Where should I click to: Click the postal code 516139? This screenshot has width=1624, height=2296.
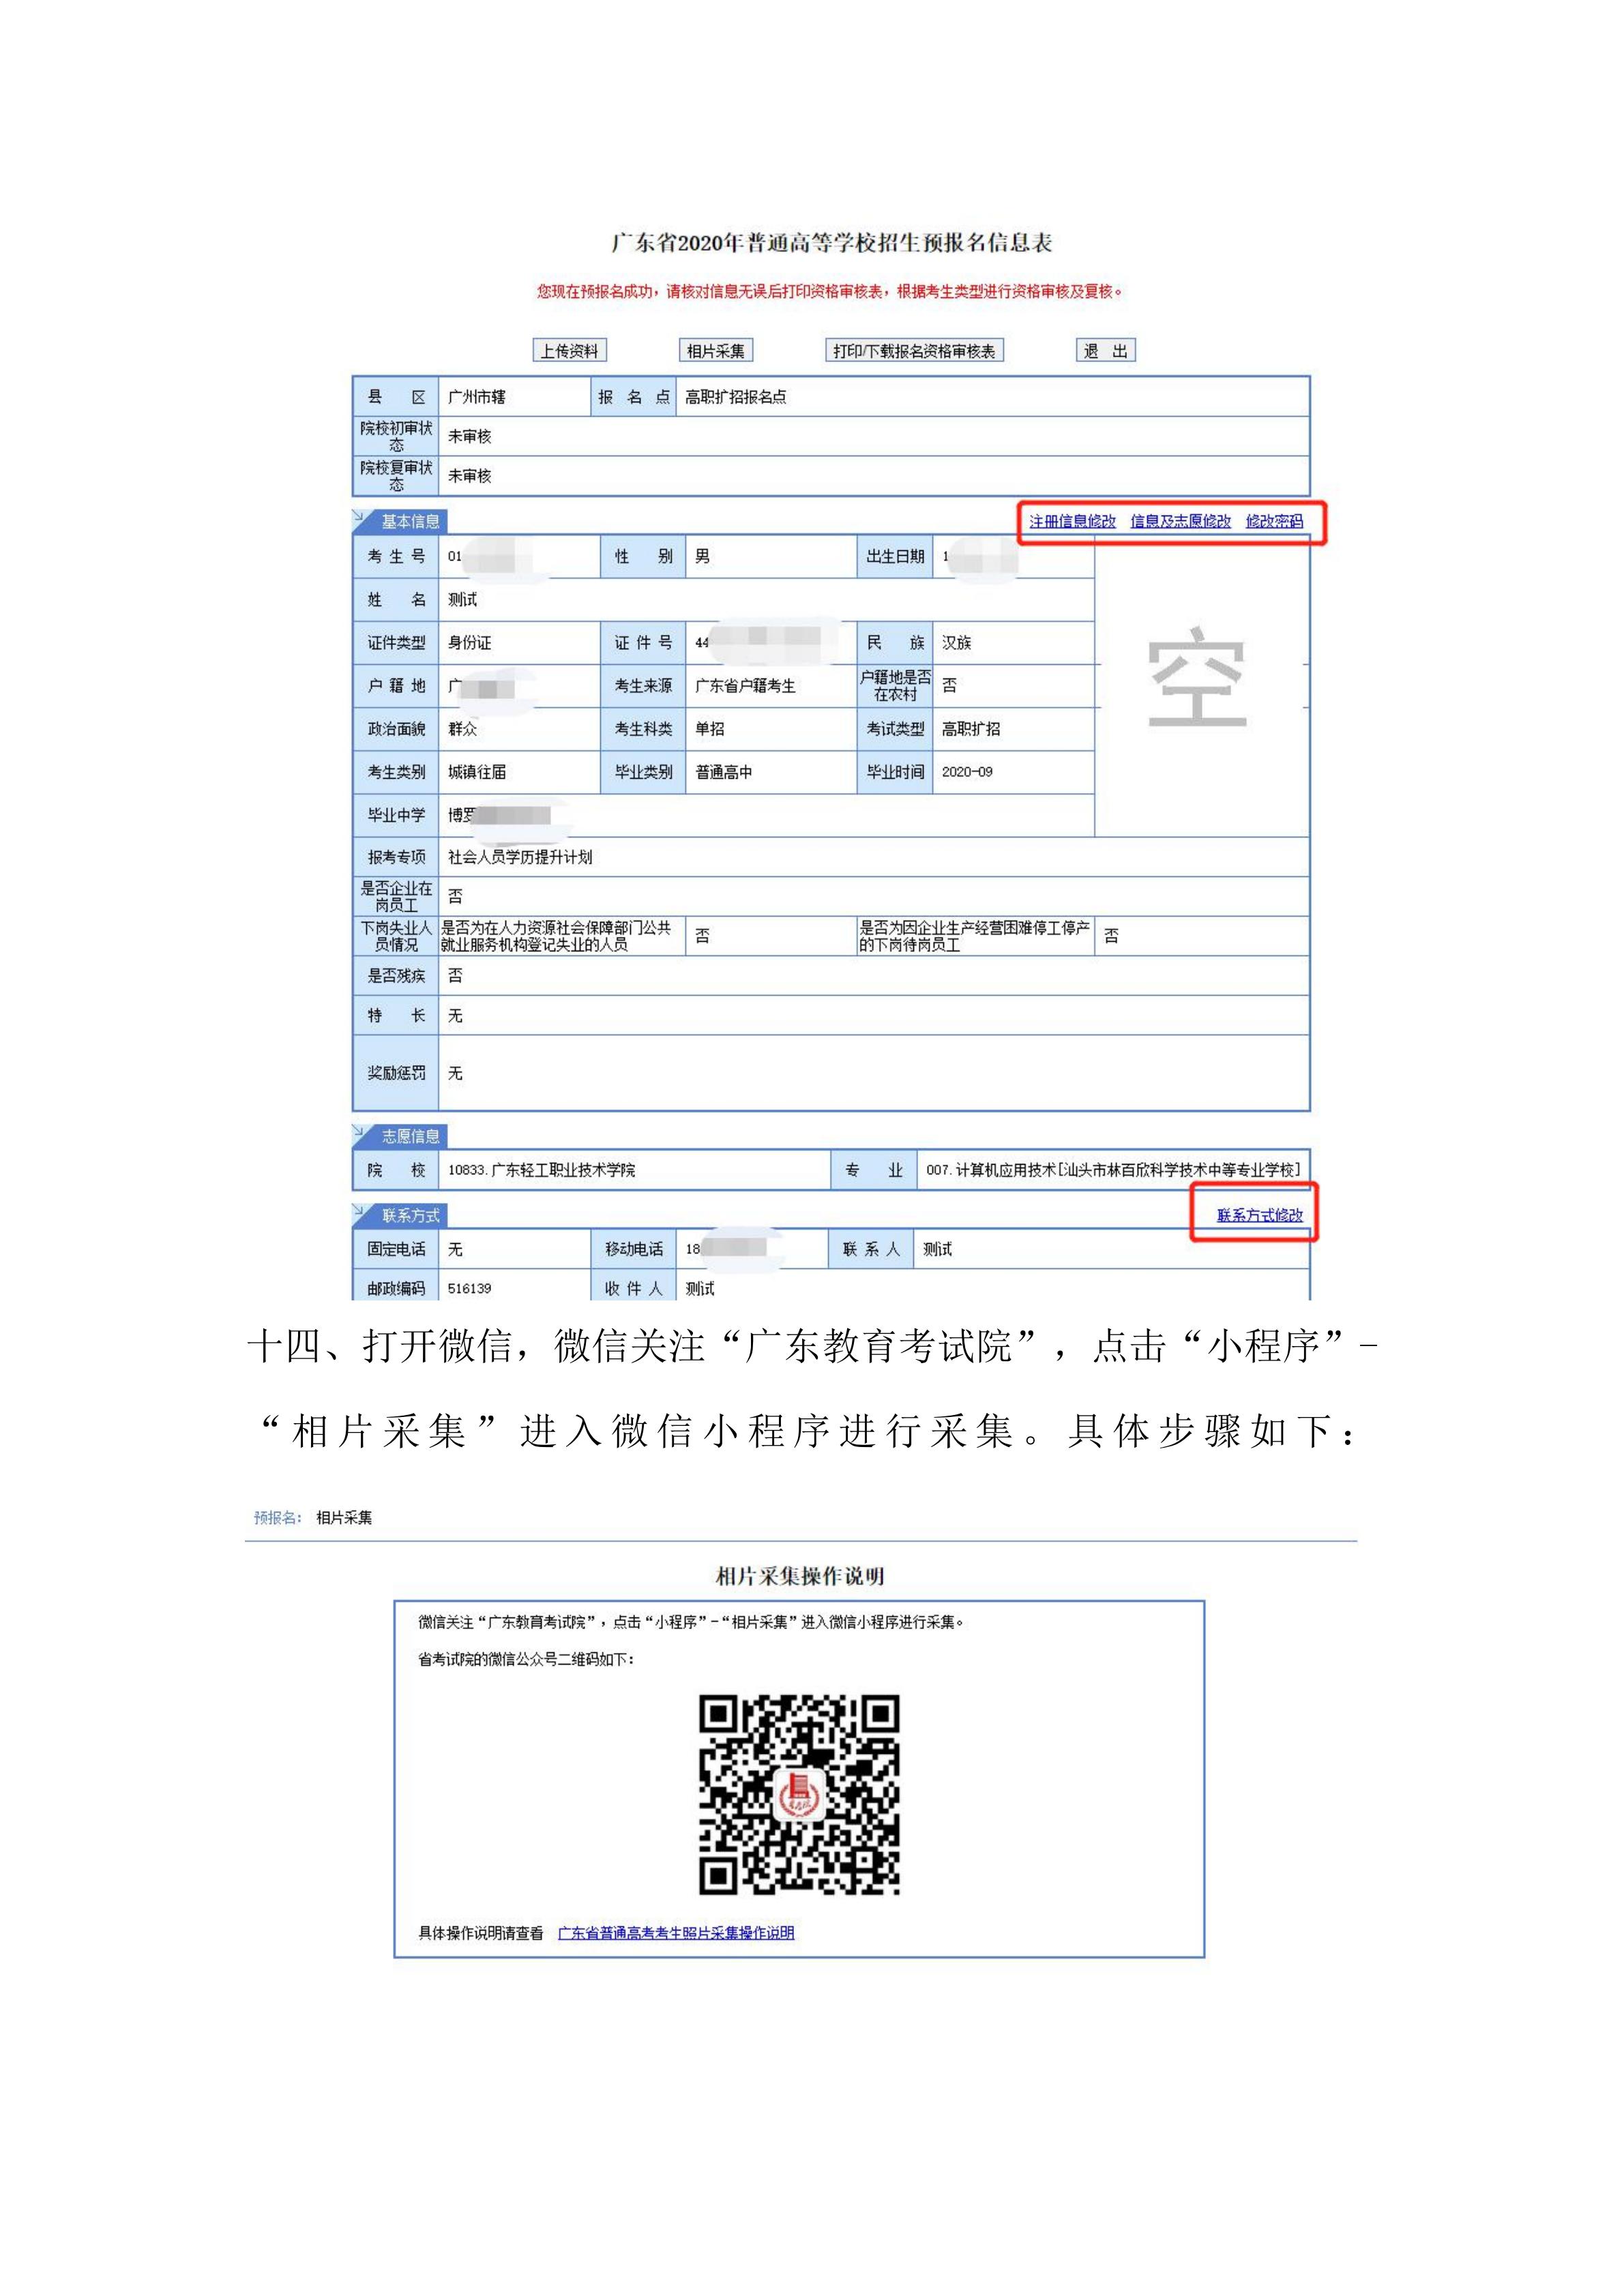pyautogui.click(x=469, y=1288)
